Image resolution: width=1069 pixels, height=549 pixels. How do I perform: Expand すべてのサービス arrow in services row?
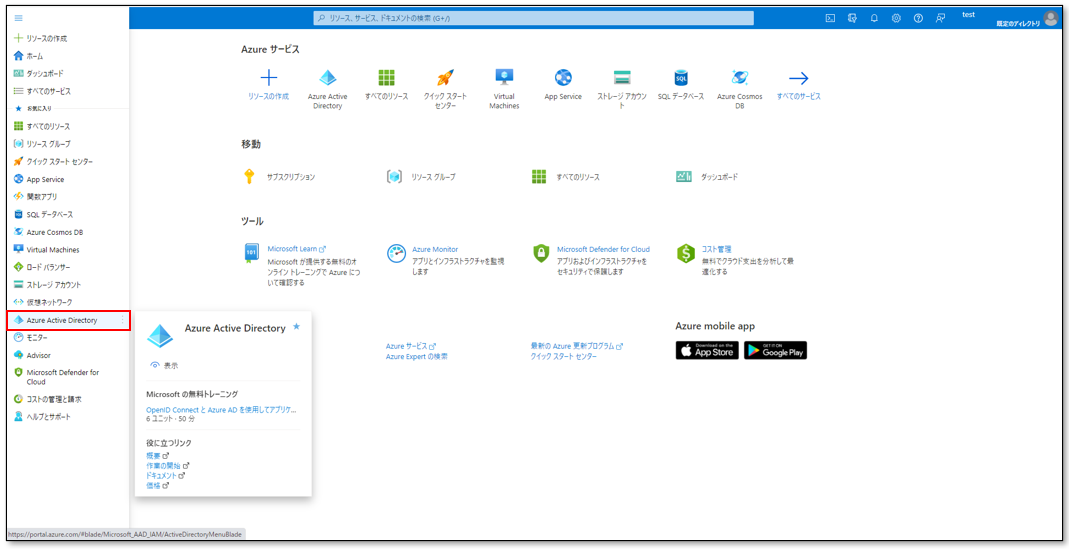coord(798,78)
